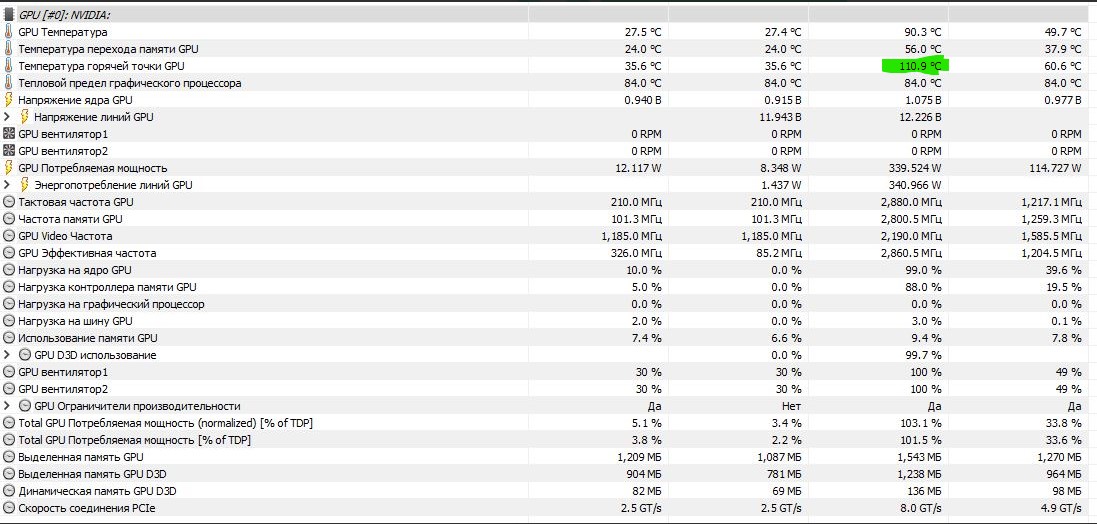Click the lightning icon beside GPU Потребляемая мощность
The width and height of the screenshot is (1097, 524).
9,168
